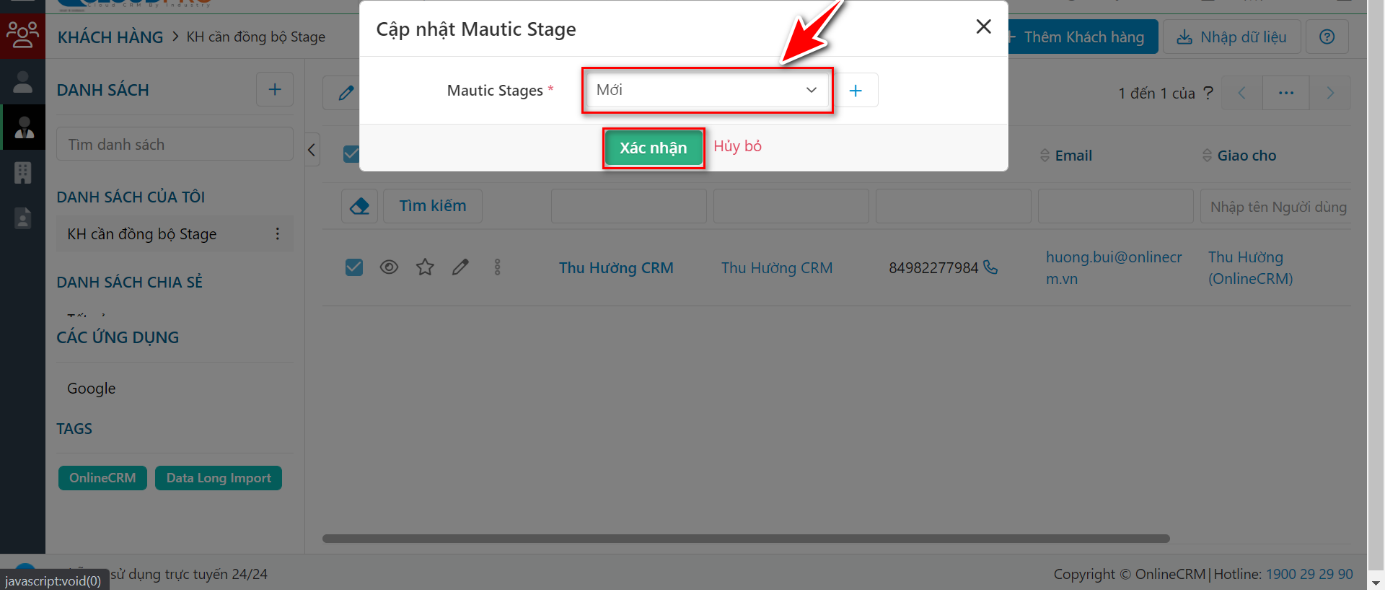Open the kebab menu on Thu Hường CRM row

click(x=497, y=266)
